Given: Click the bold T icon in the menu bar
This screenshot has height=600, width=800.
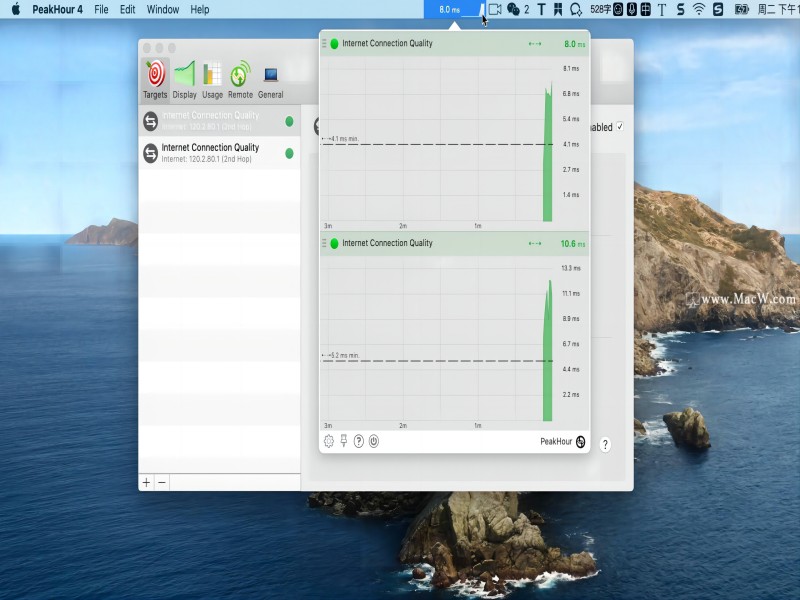Looking at the screenshot, I should click(x=541, y=9).
